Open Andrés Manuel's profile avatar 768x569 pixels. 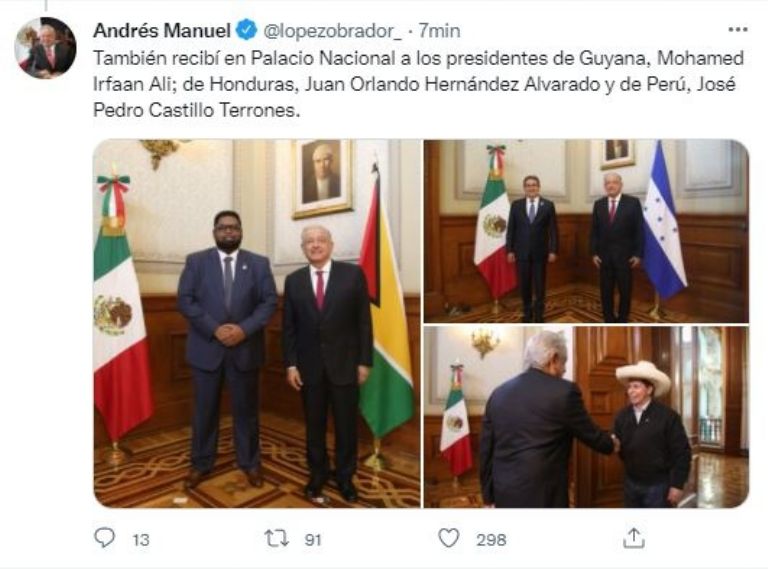45,47
